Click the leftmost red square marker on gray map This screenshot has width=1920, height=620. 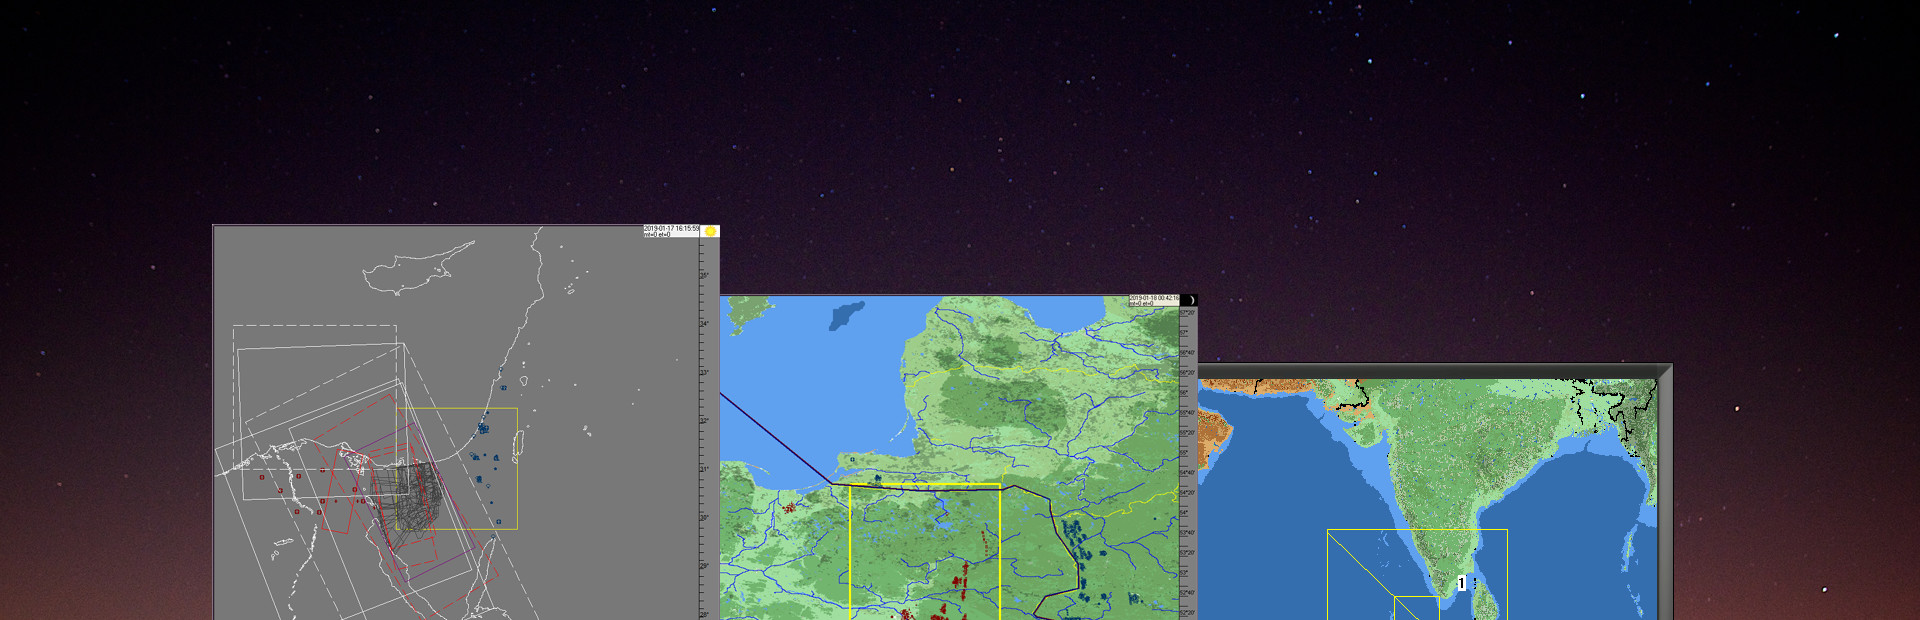262,477
